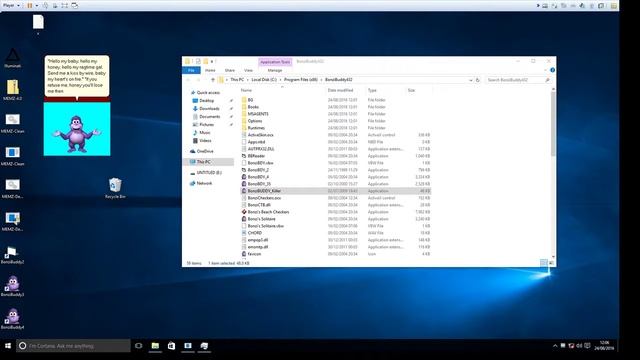Screen dimensions: 640x360
Task: Open the Windows Start menu
Action: click(8, 346)
